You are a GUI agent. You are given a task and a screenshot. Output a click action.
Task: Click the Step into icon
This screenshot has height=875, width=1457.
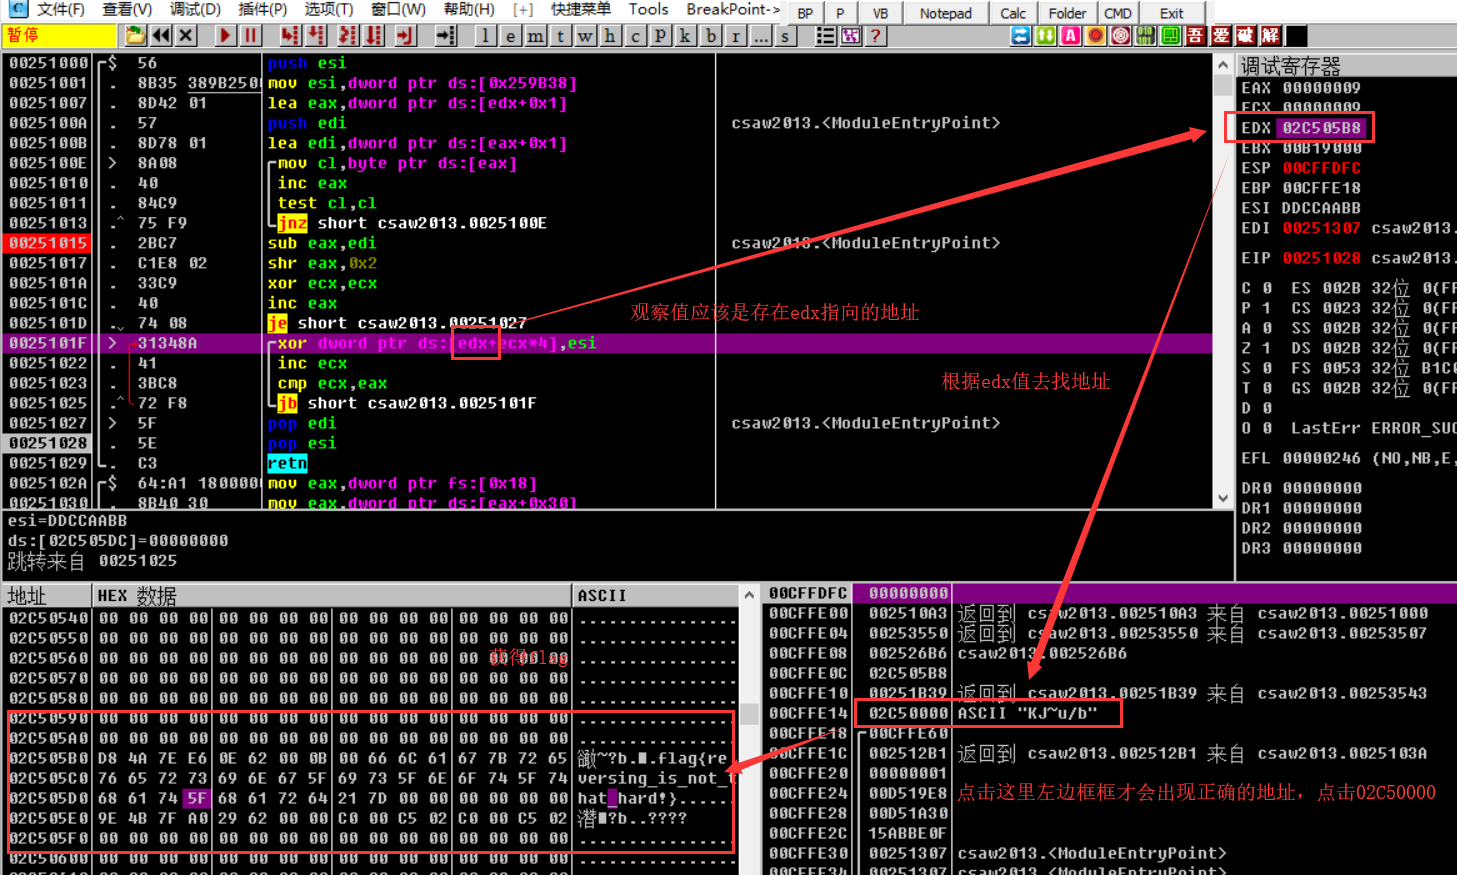click(290, 36)
